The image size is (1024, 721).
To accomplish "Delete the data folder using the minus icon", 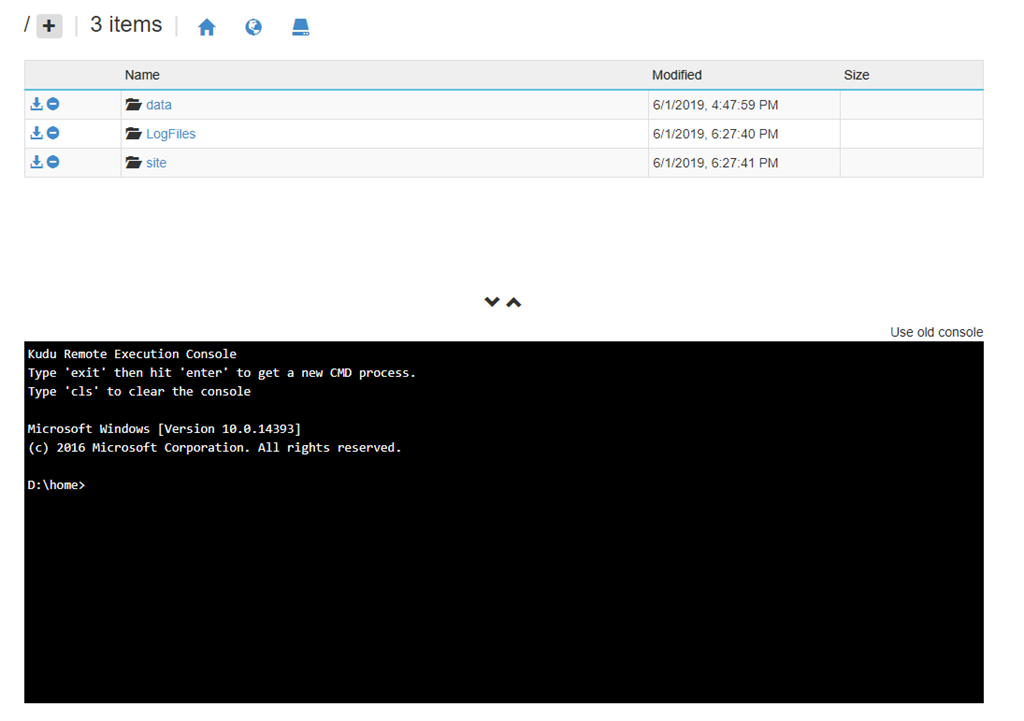I will (x=52, y=104).
